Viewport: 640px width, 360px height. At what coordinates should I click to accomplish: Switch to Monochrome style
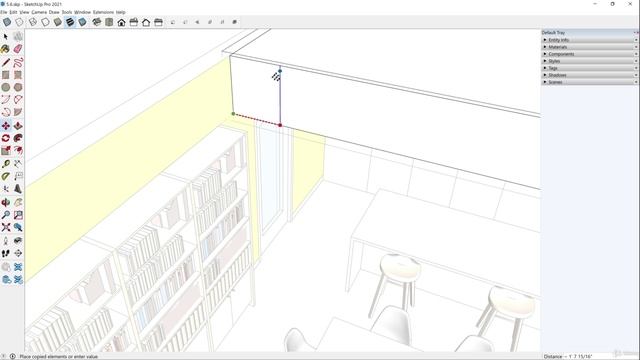click(x=82, y=22)
